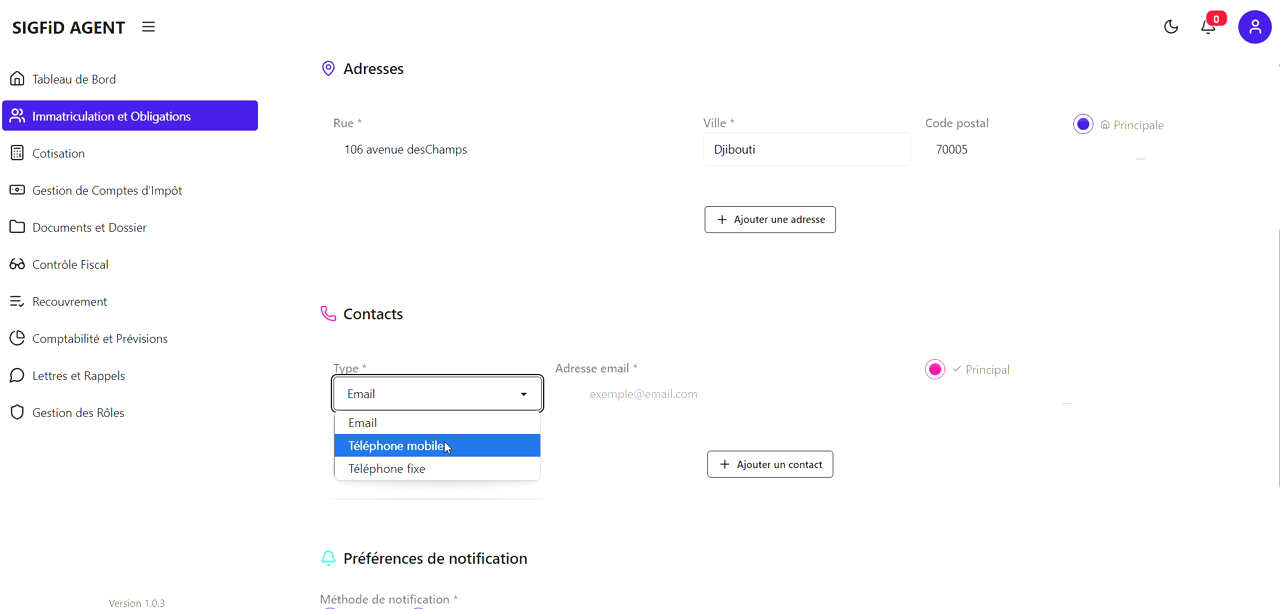Click the Type dropdown arrow
1280x609 pixels.
click(x=523, y=394)
